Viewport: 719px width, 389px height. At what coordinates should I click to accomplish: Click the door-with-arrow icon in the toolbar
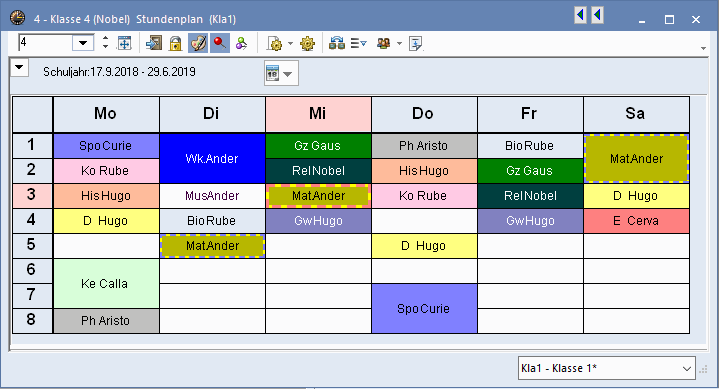[154, 44]
